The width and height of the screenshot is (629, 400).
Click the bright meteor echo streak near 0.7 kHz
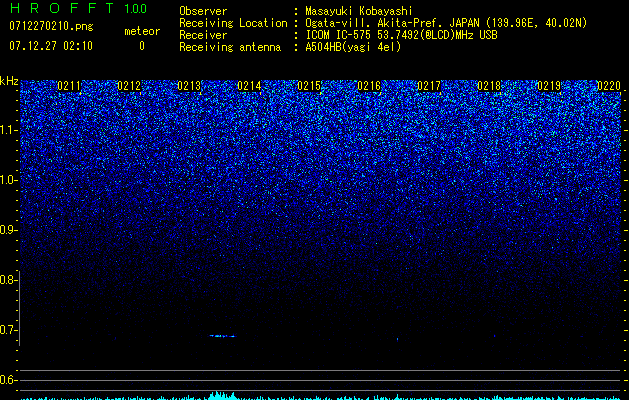[x=223, y=336]
